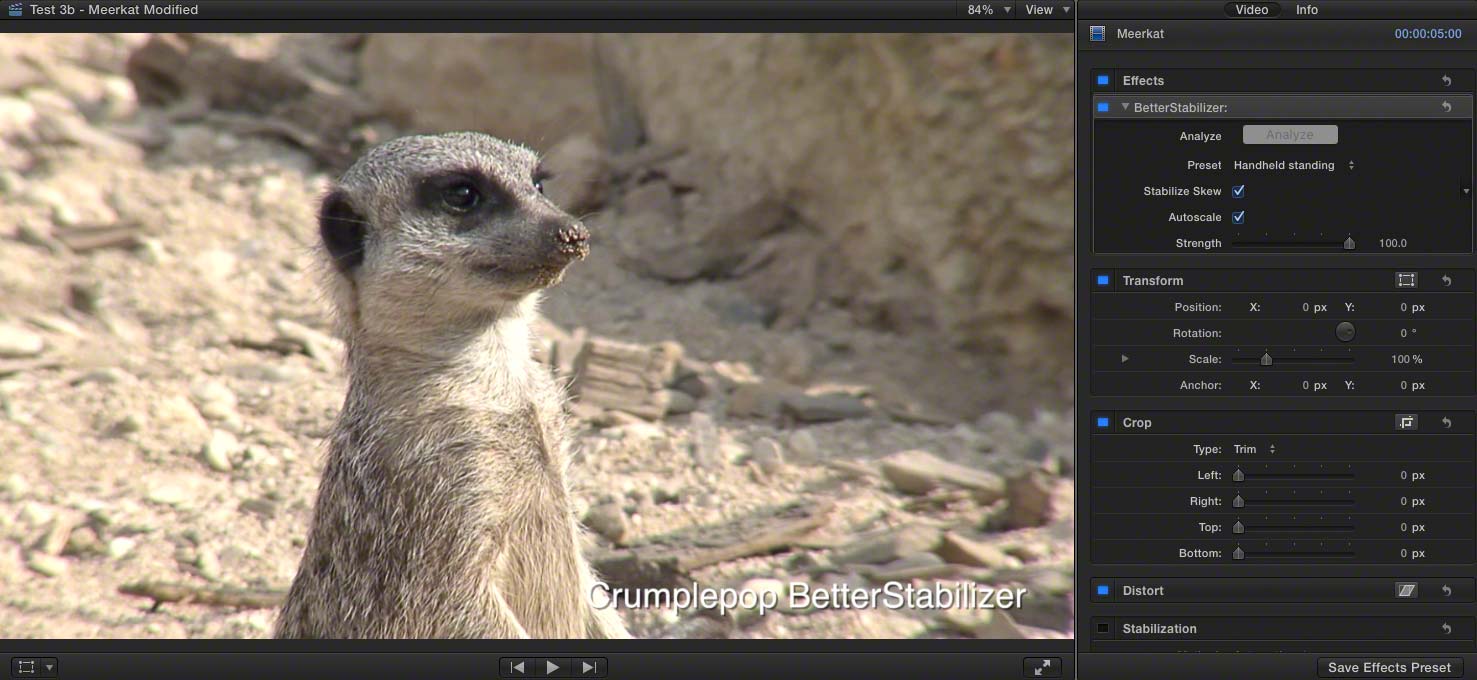Reset all Effects parameters with the arrow

[x=1446, y=81]
